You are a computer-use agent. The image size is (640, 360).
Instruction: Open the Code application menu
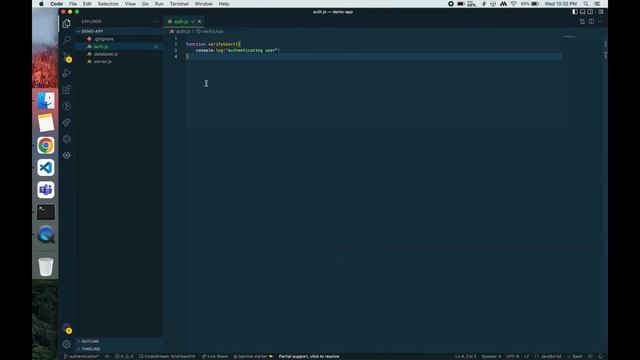tap(56, 4)
